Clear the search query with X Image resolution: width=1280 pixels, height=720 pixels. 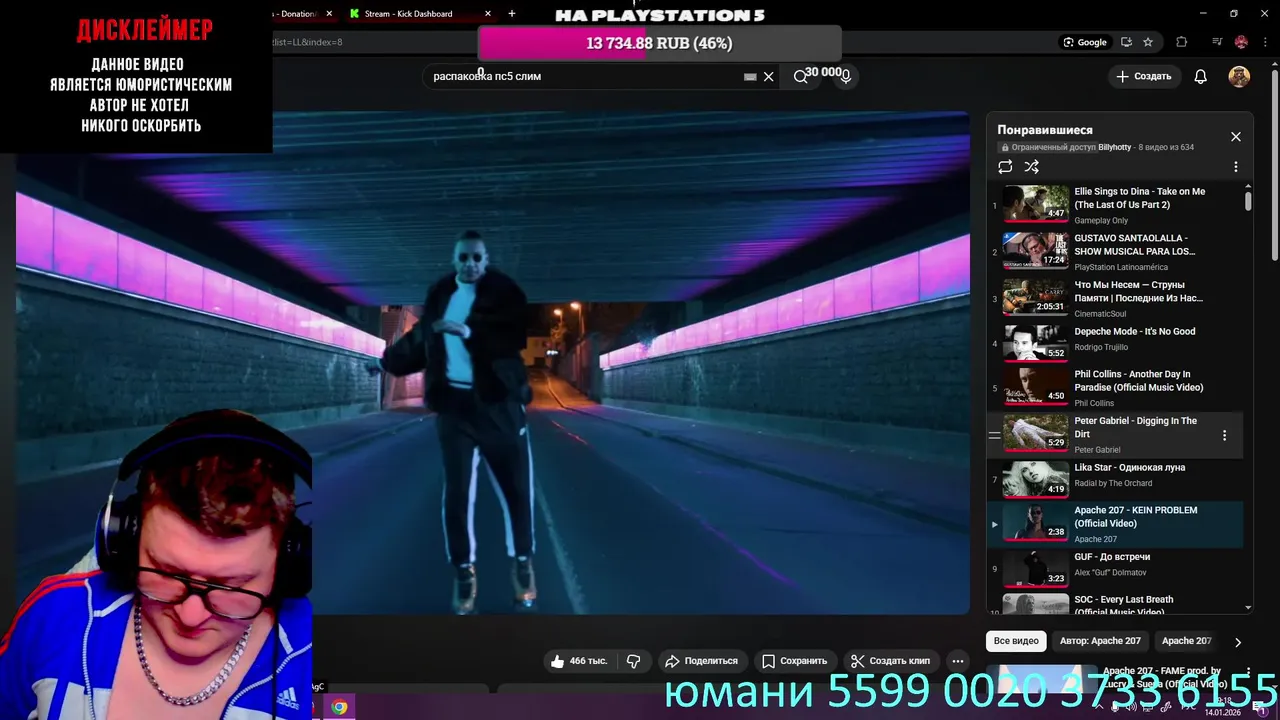768,76
